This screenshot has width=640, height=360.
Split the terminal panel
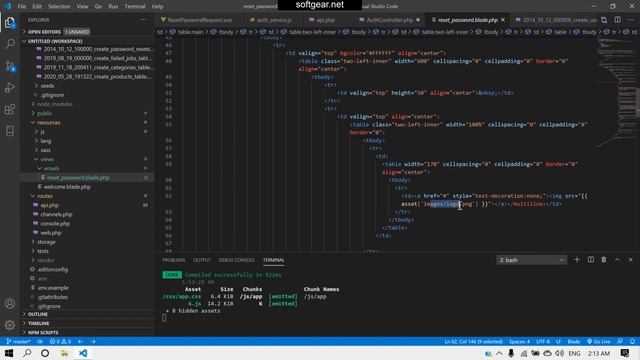point(591,260)
